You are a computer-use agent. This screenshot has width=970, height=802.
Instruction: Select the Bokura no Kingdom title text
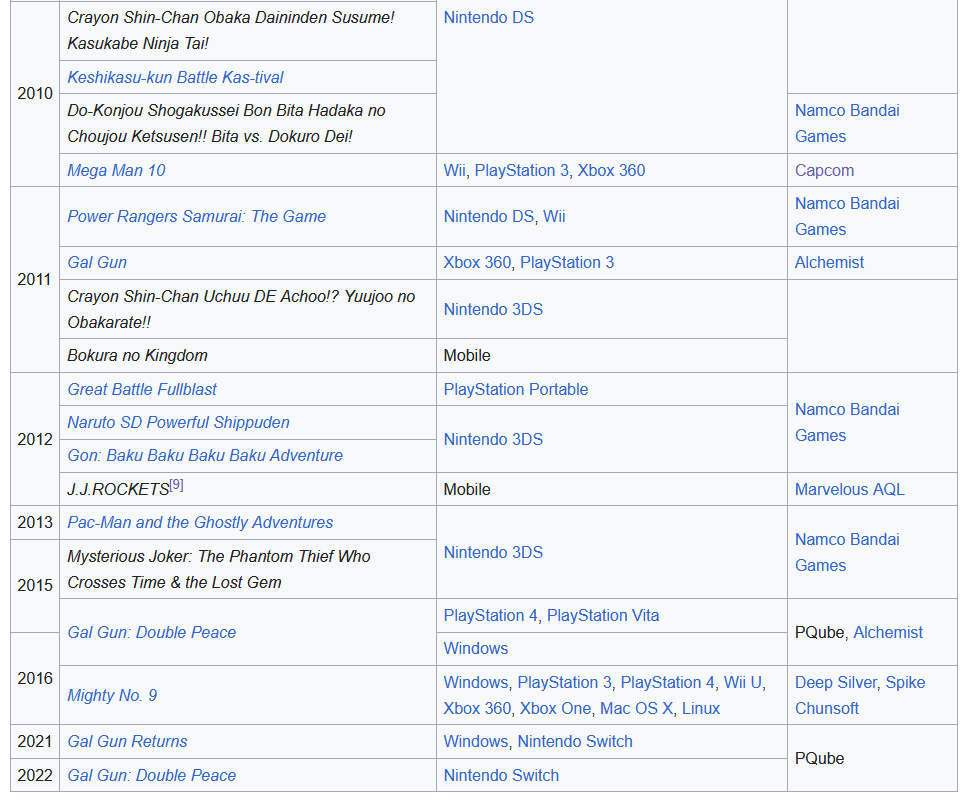(x=137, y=355)
